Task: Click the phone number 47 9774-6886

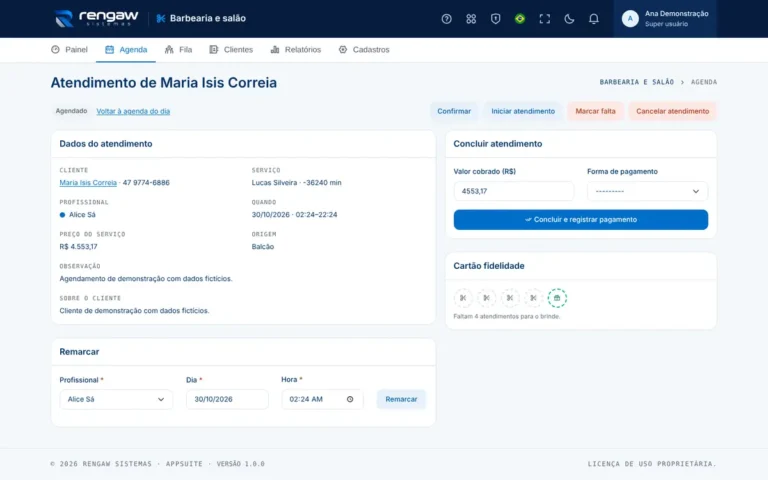Action: click(x=146, y=183)
